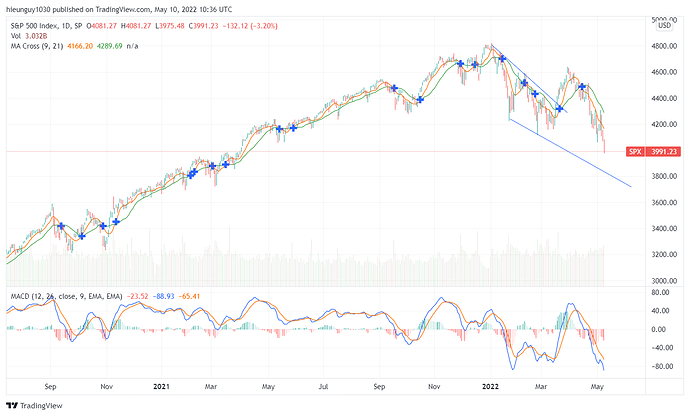Click the first Sep label on time axis
The width and height of the screenshot is (690, 416).
click(x=51, y=387)
